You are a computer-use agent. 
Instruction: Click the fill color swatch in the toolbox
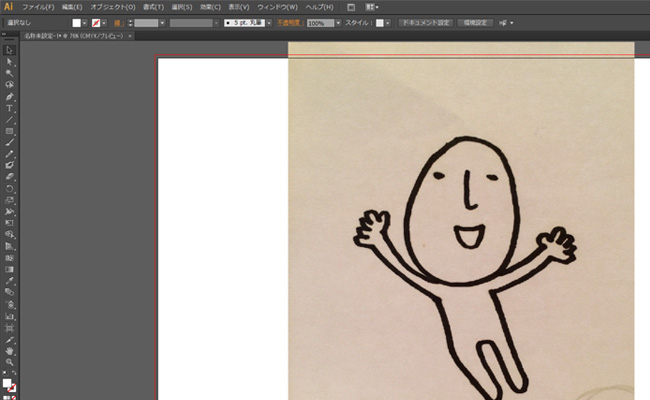[7, 383]
